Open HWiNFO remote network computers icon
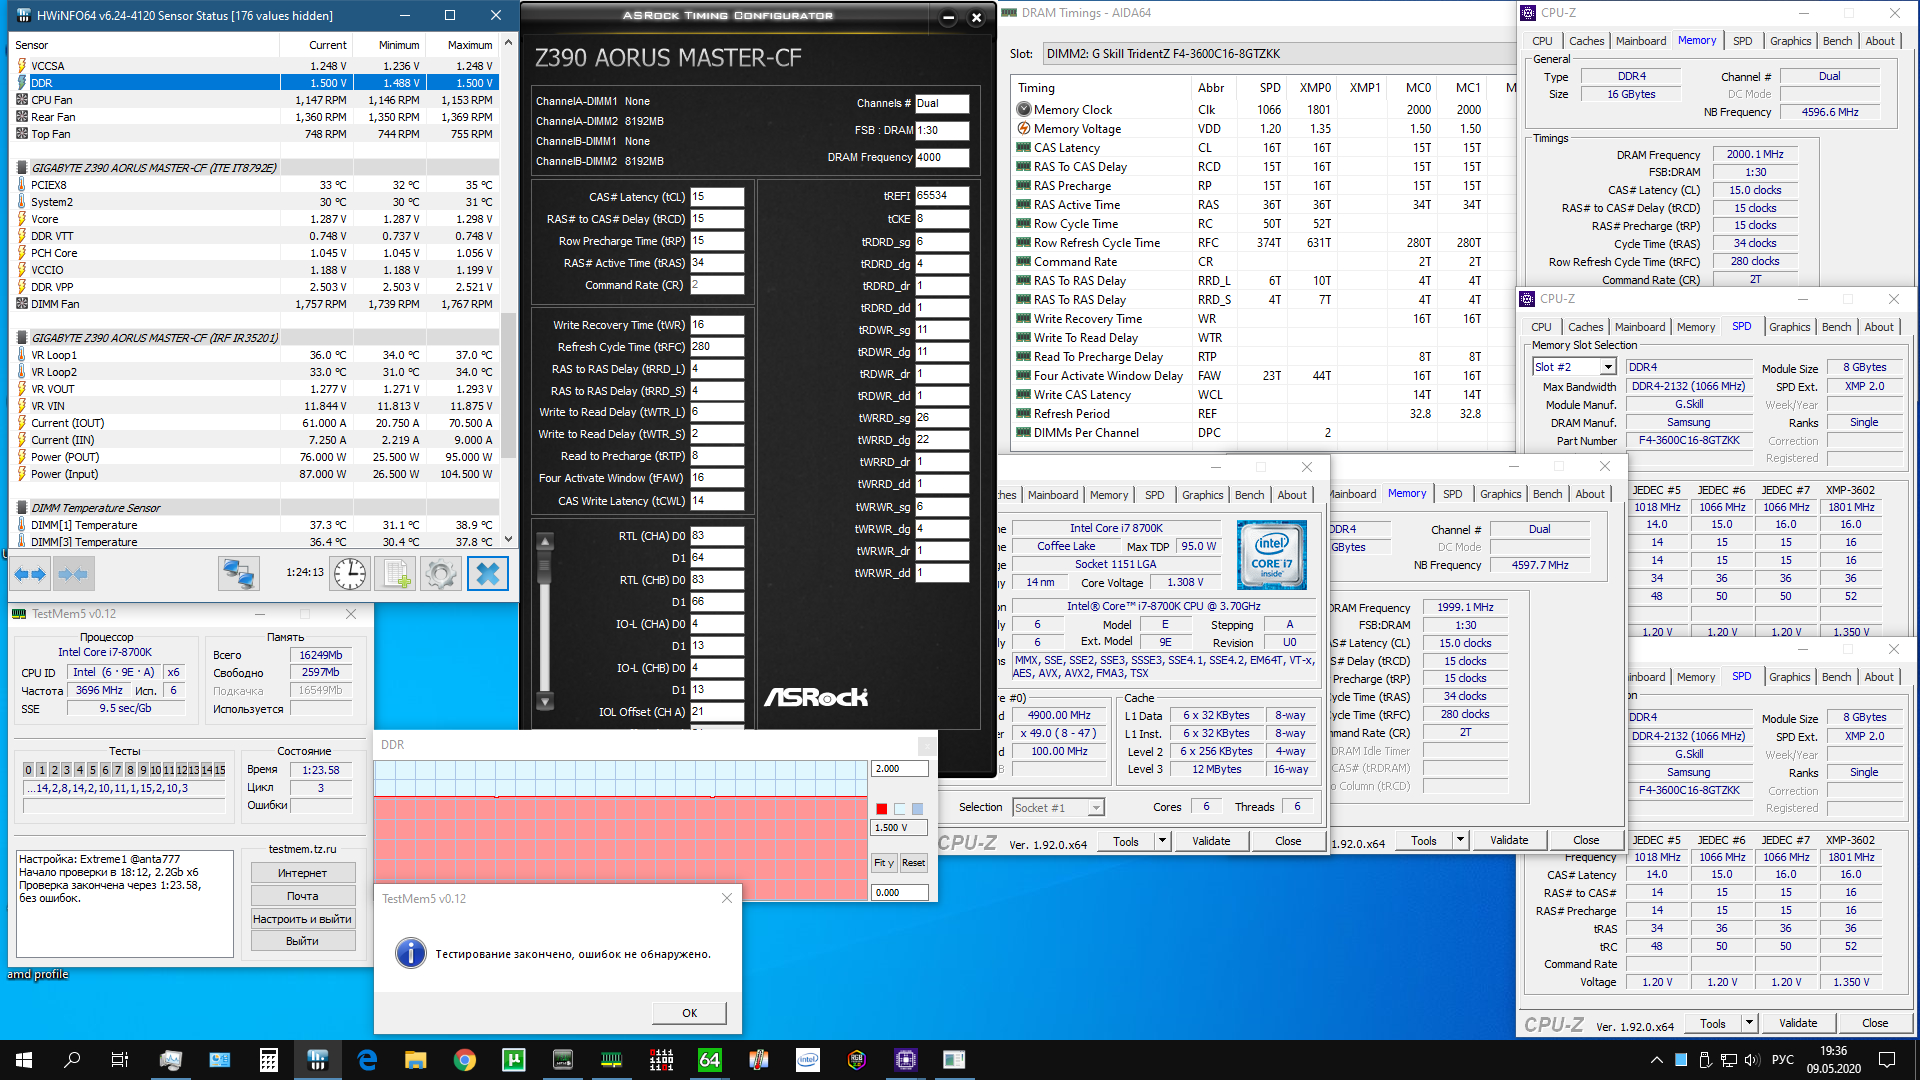This screenshot has width=1920, height=1080. click(239, 574)
